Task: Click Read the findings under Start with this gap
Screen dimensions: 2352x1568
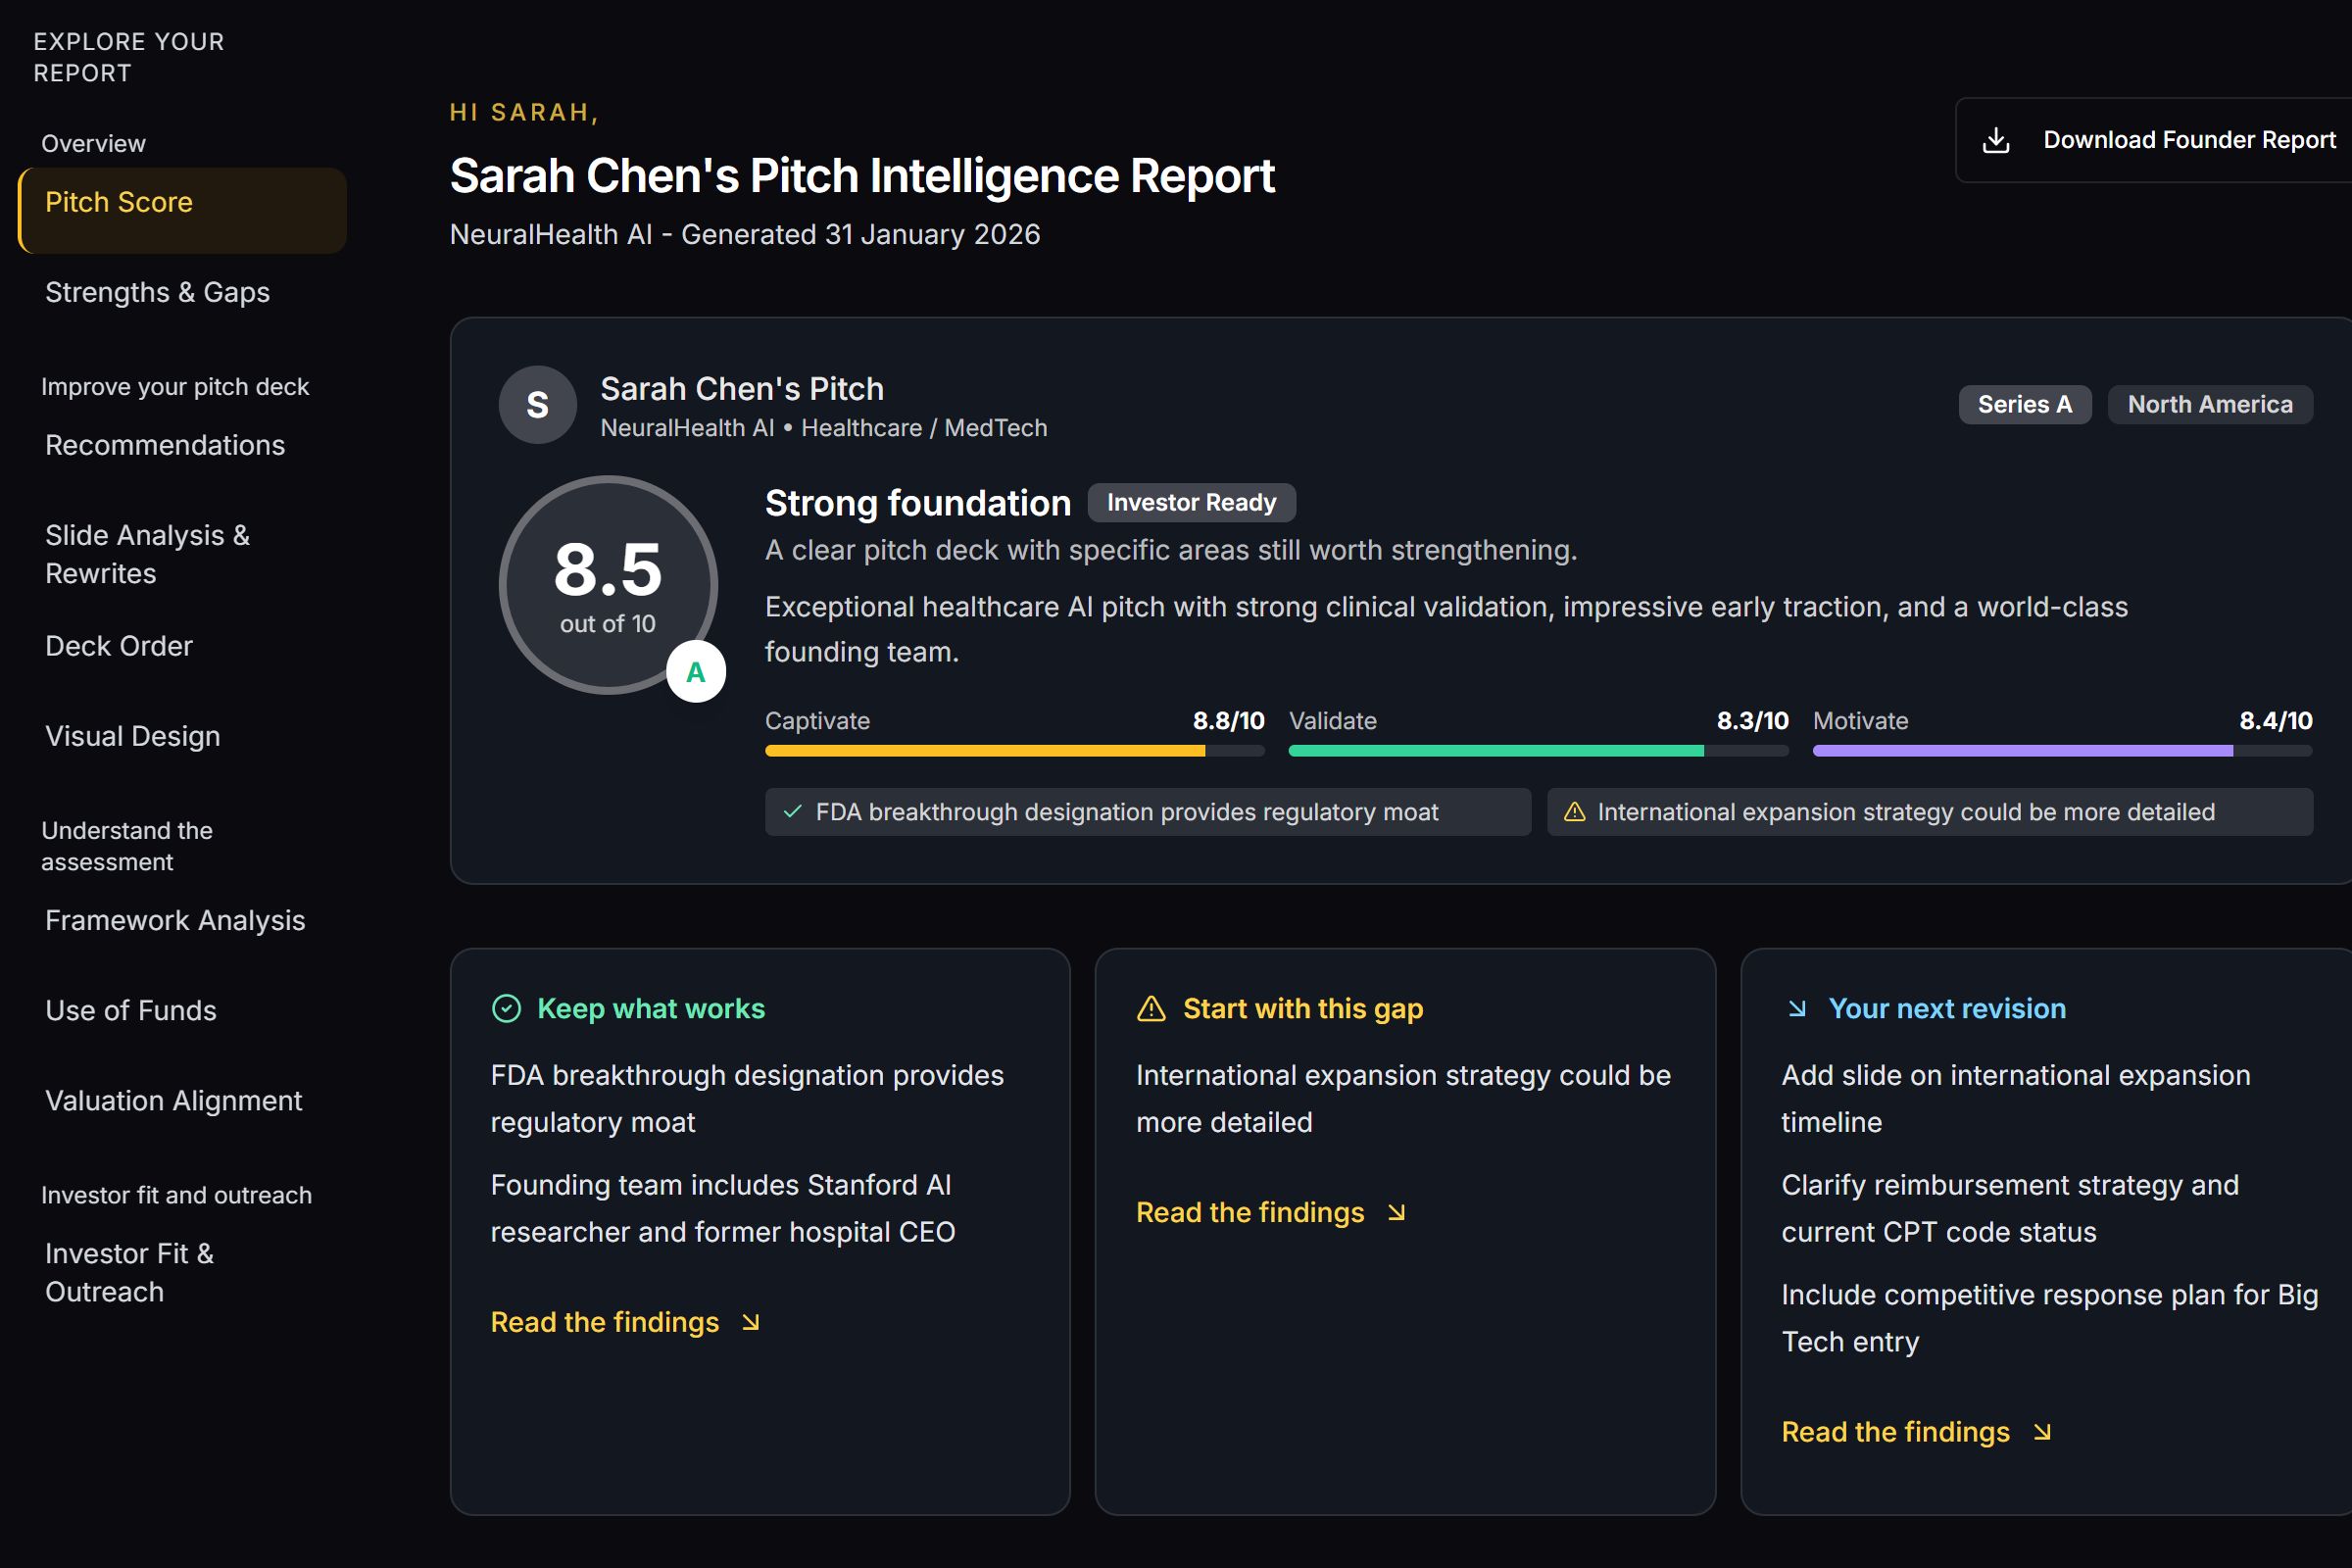Action: [x=1272, y=1212]
